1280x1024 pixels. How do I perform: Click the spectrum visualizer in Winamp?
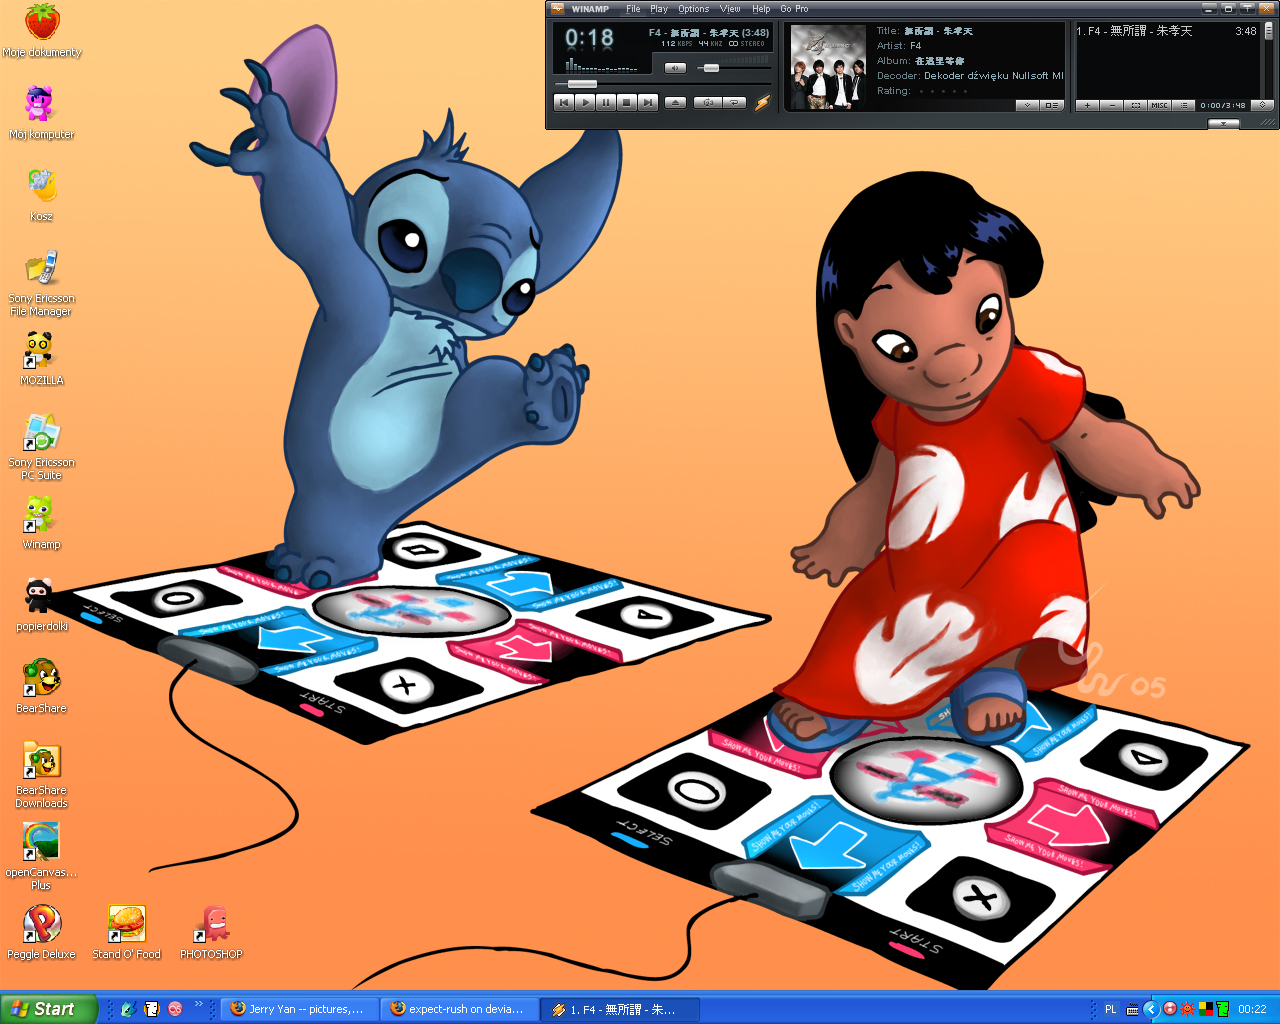601,66
